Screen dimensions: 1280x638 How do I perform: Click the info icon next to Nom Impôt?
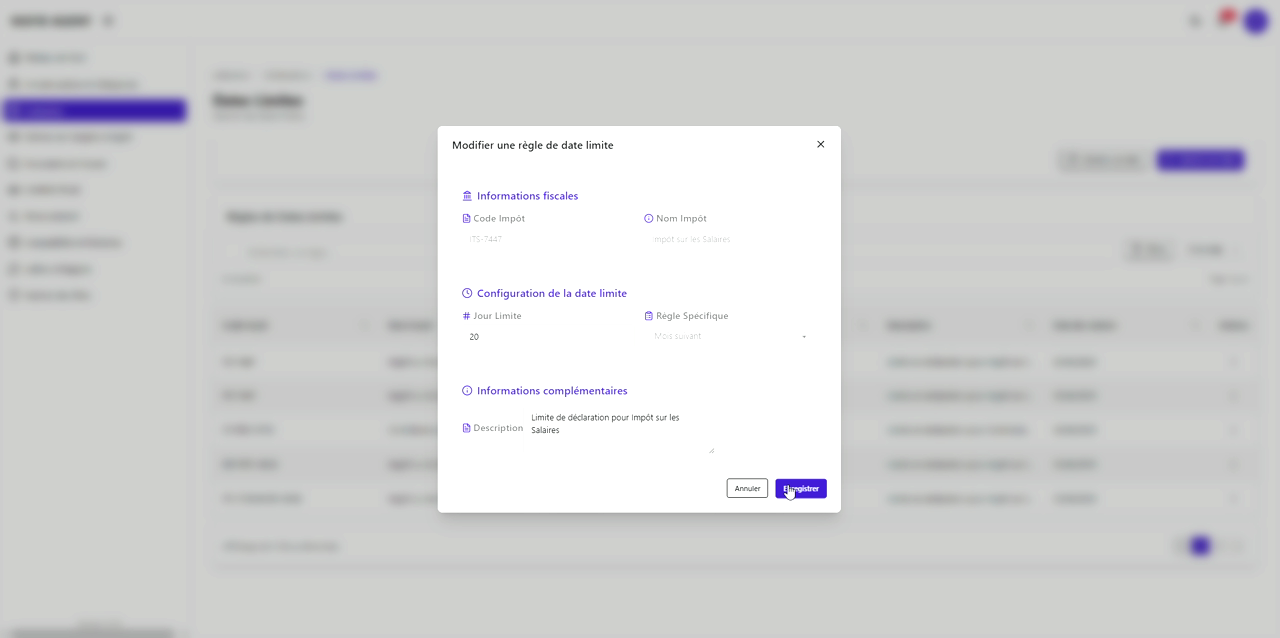648,219
